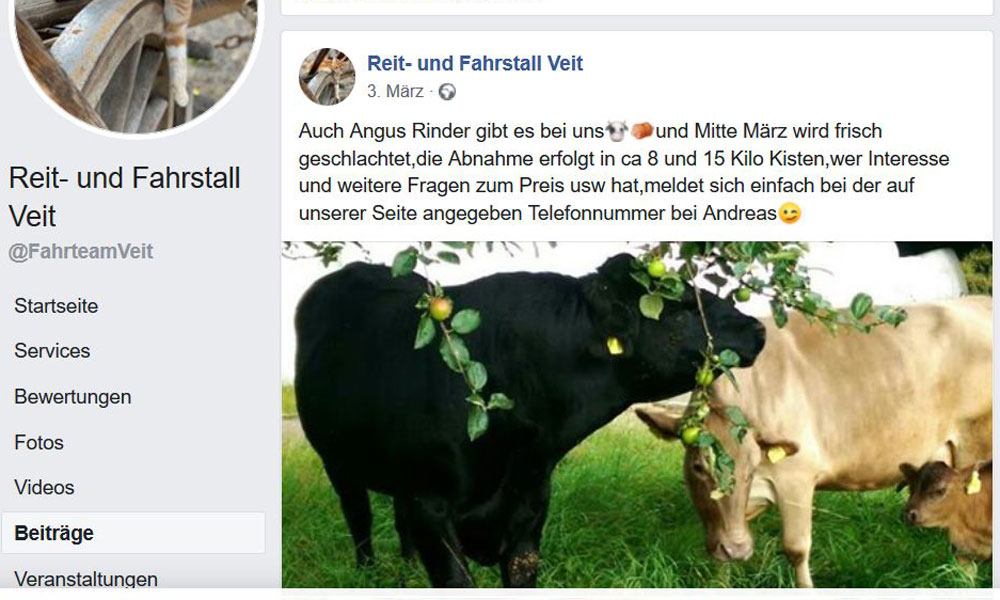
Task: Click the globe public-visibility icon beside the date
Action: click(x=447, y=92)
